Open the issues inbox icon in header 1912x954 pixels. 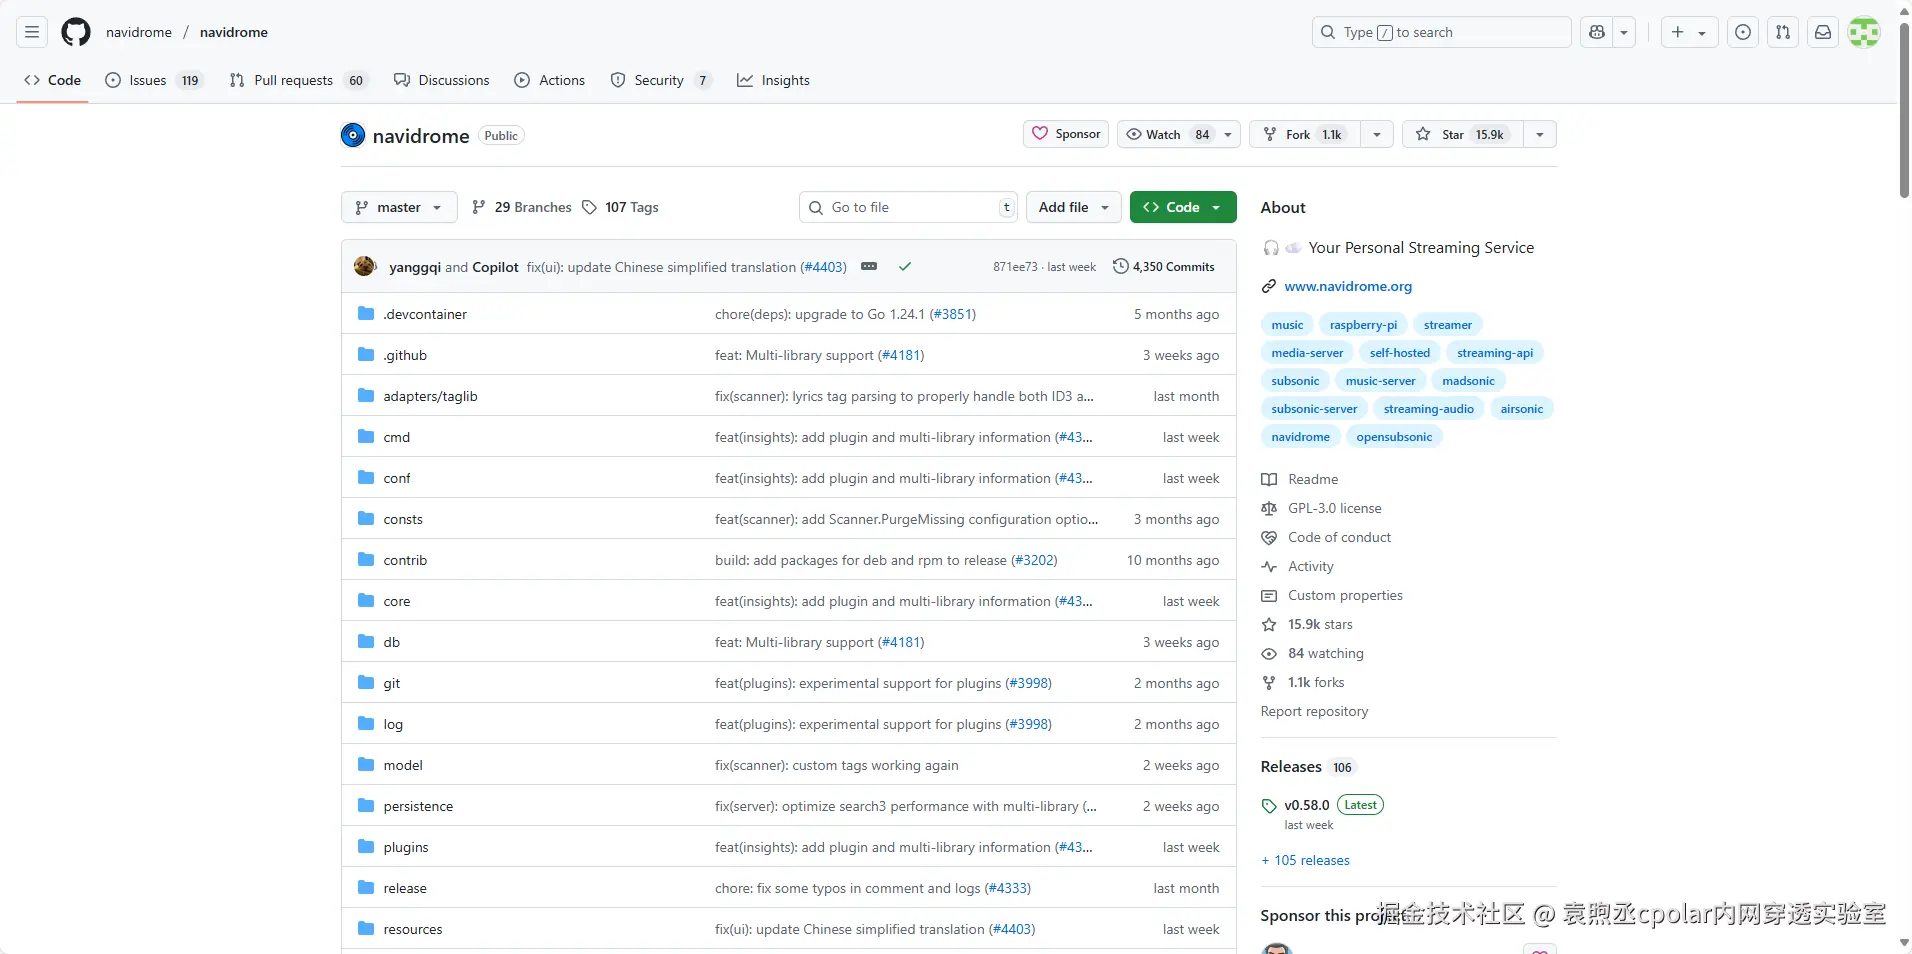(1743, 32)
